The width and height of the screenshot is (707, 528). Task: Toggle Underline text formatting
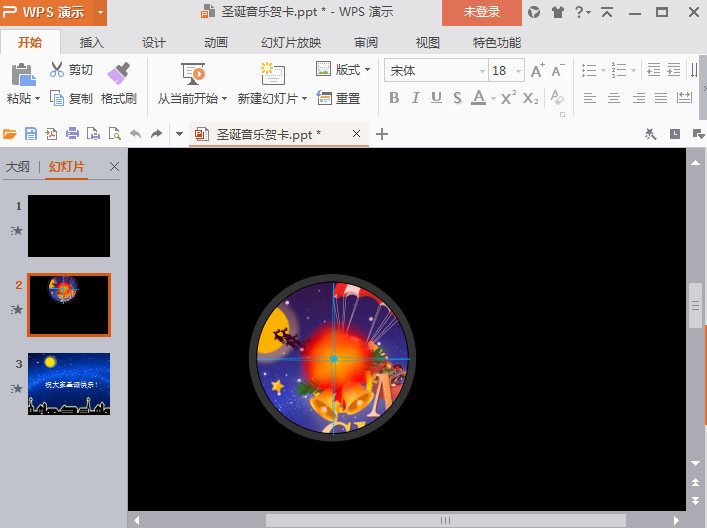click(x=436, y=98)
